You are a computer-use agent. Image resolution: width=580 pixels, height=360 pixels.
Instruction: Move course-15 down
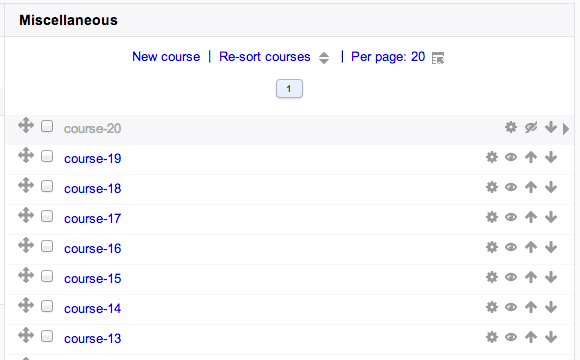point(551,277)
